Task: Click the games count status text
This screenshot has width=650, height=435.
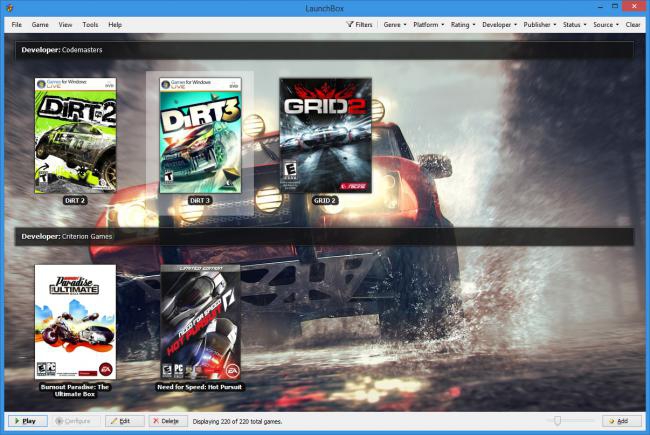Action: [x=237, y=421]
